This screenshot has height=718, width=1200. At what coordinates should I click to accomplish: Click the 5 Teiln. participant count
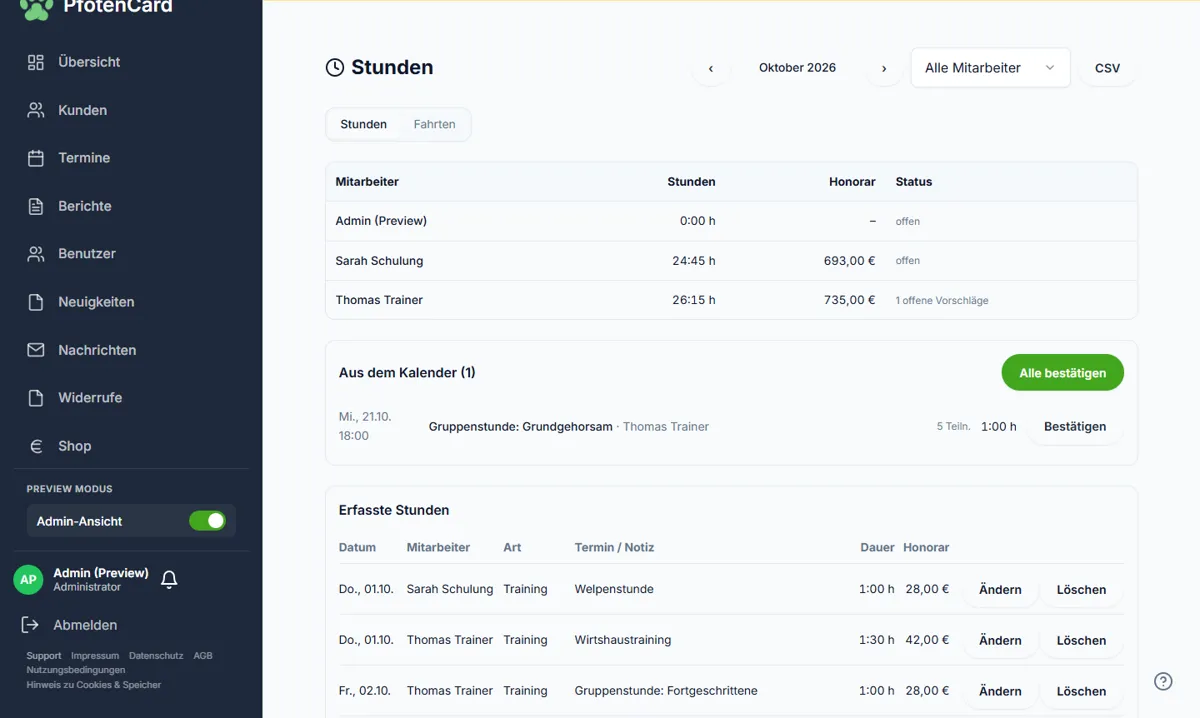[954, 426]
